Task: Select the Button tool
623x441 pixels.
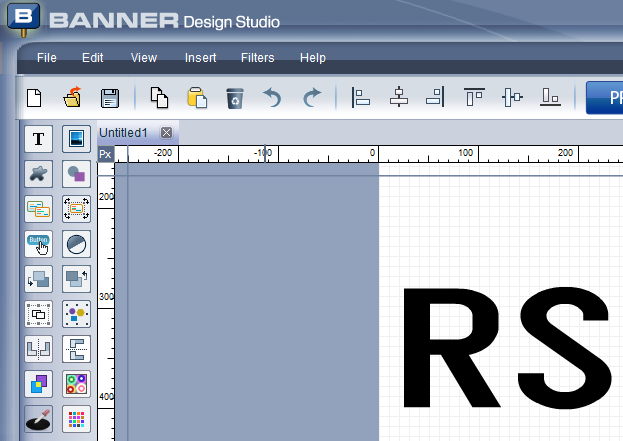Action: pos(39,244)
